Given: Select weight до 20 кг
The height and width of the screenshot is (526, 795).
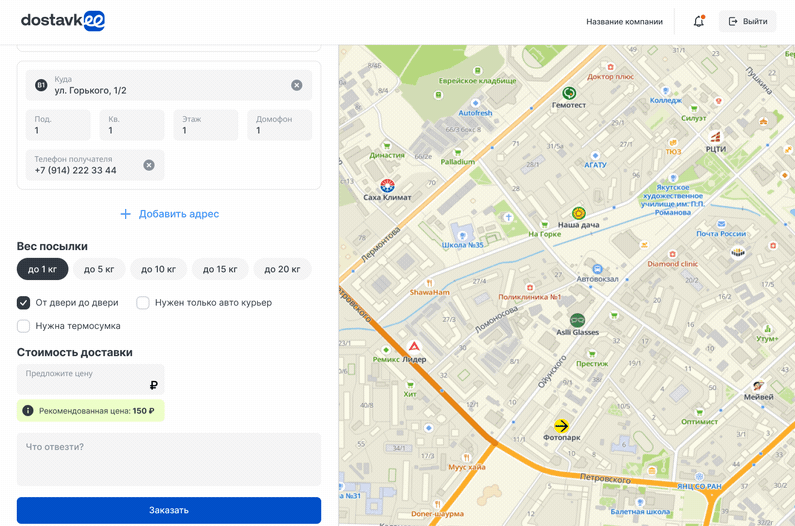Looking at the screenshot, I should point(282,269).
